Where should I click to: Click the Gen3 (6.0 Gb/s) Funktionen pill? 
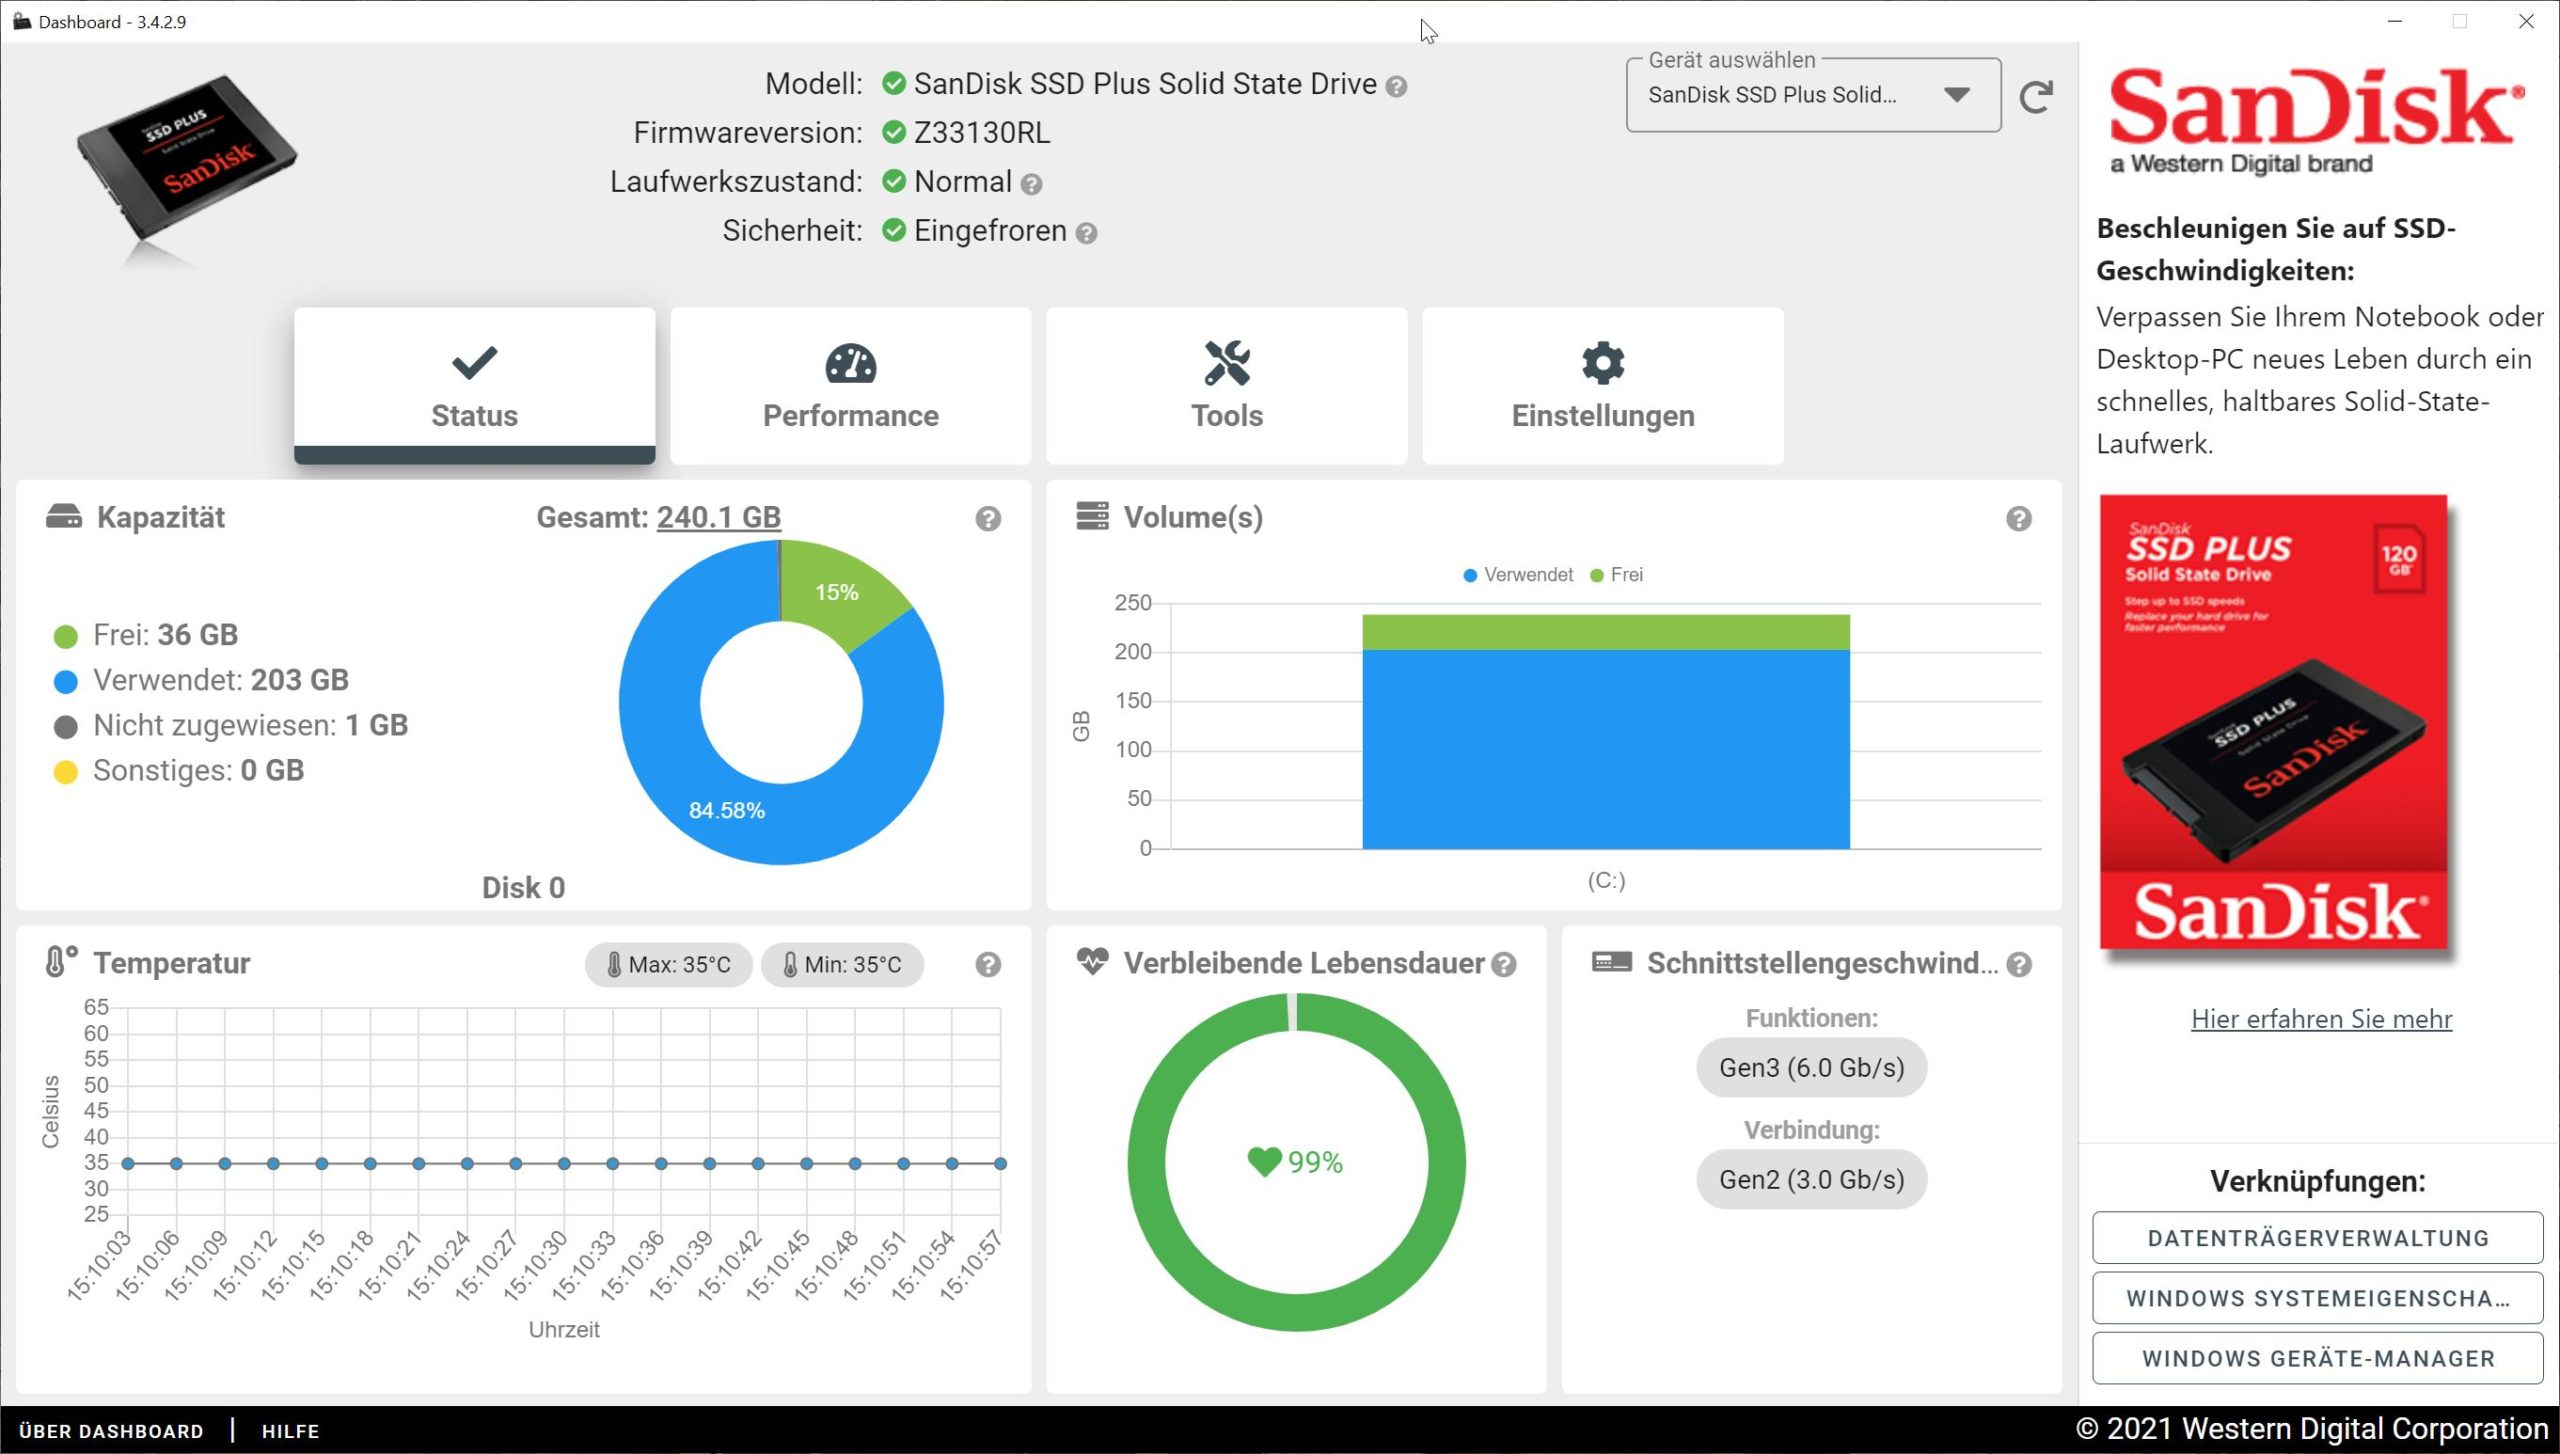pos(1811,1068)
